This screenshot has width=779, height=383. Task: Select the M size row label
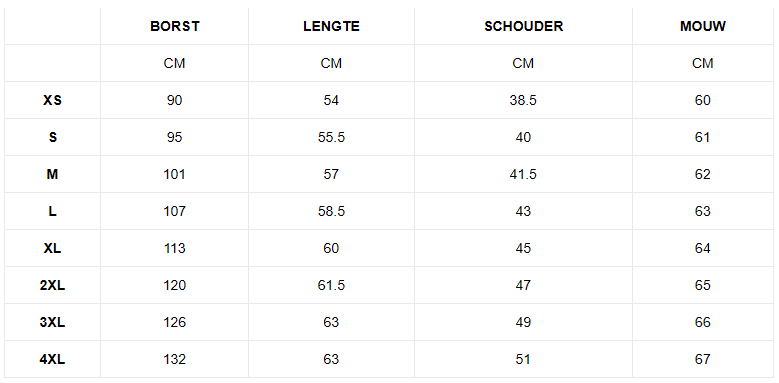pyautogui.click(x=52, y=174)
